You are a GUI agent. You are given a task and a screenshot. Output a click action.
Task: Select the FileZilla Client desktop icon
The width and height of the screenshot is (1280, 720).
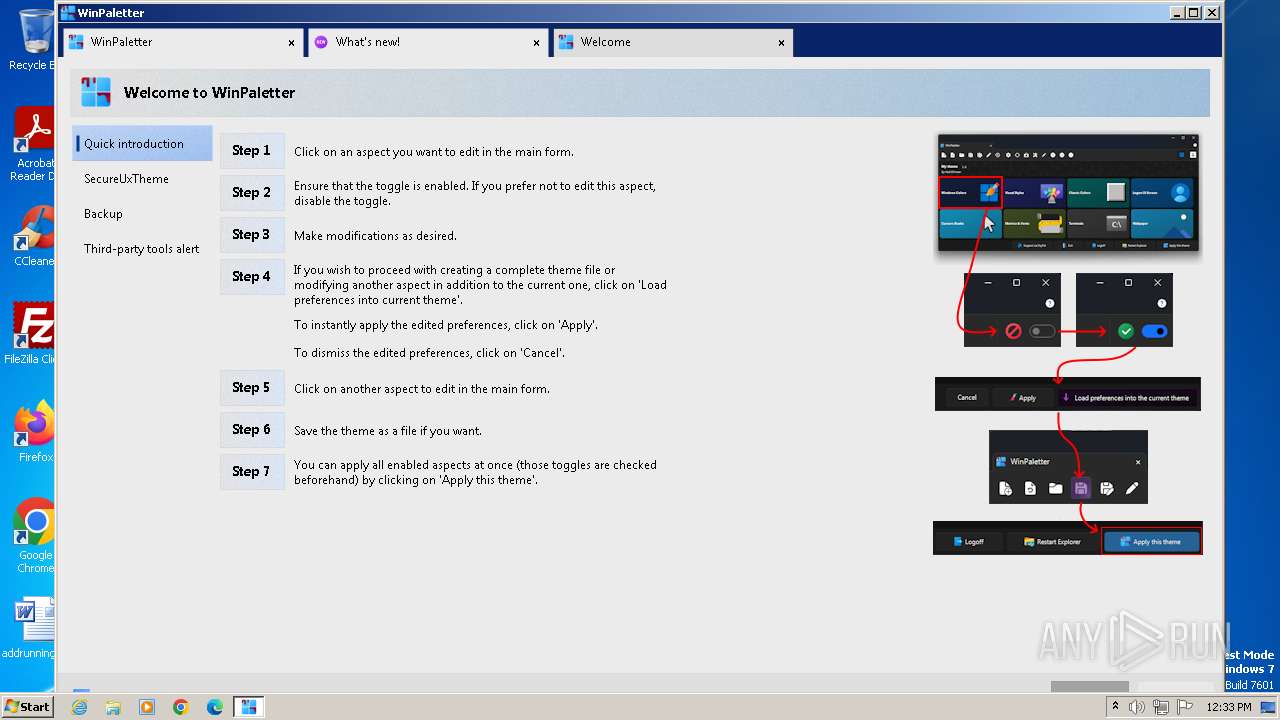34,334
